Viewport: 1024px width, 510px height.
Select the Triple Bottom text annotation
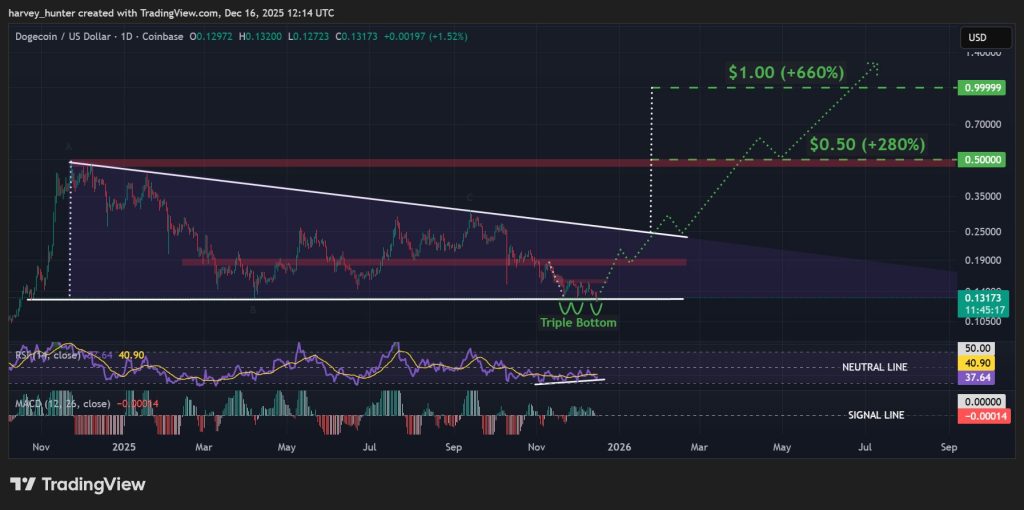[578, 323]
